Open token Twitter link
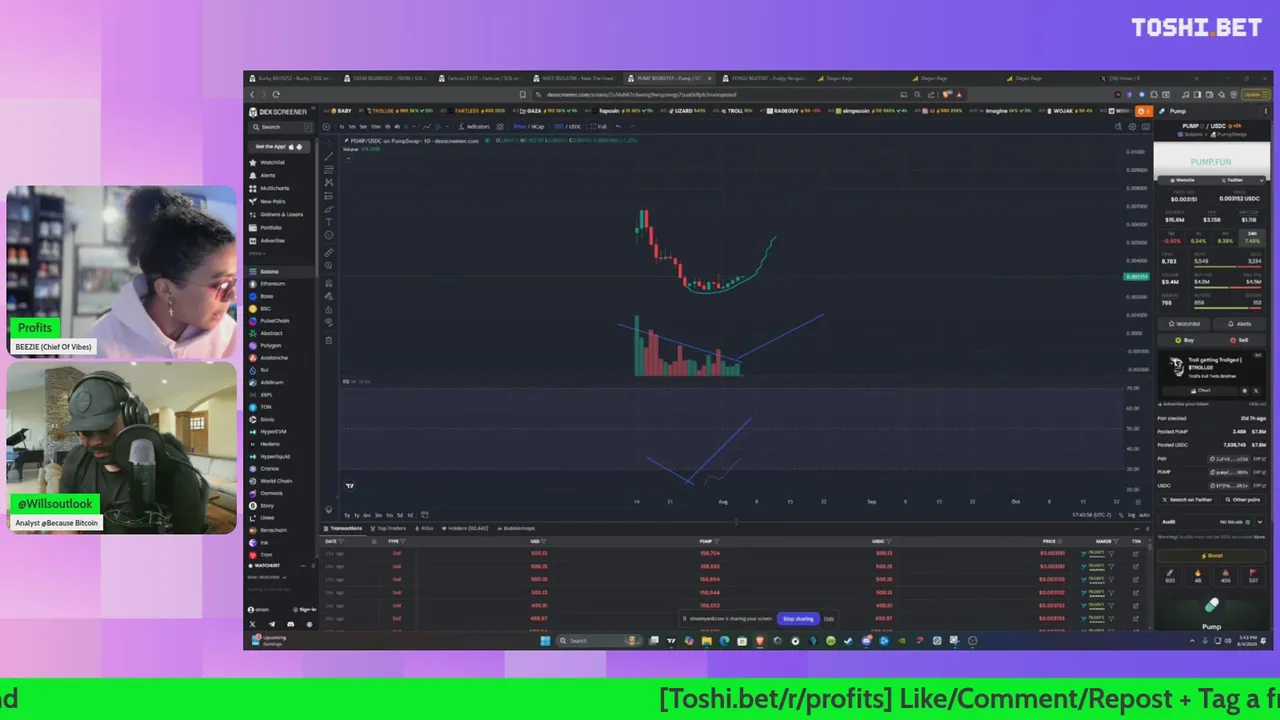Image resolution: width=1280 pixels, height=720 pixels. [x=1232, y=180]
